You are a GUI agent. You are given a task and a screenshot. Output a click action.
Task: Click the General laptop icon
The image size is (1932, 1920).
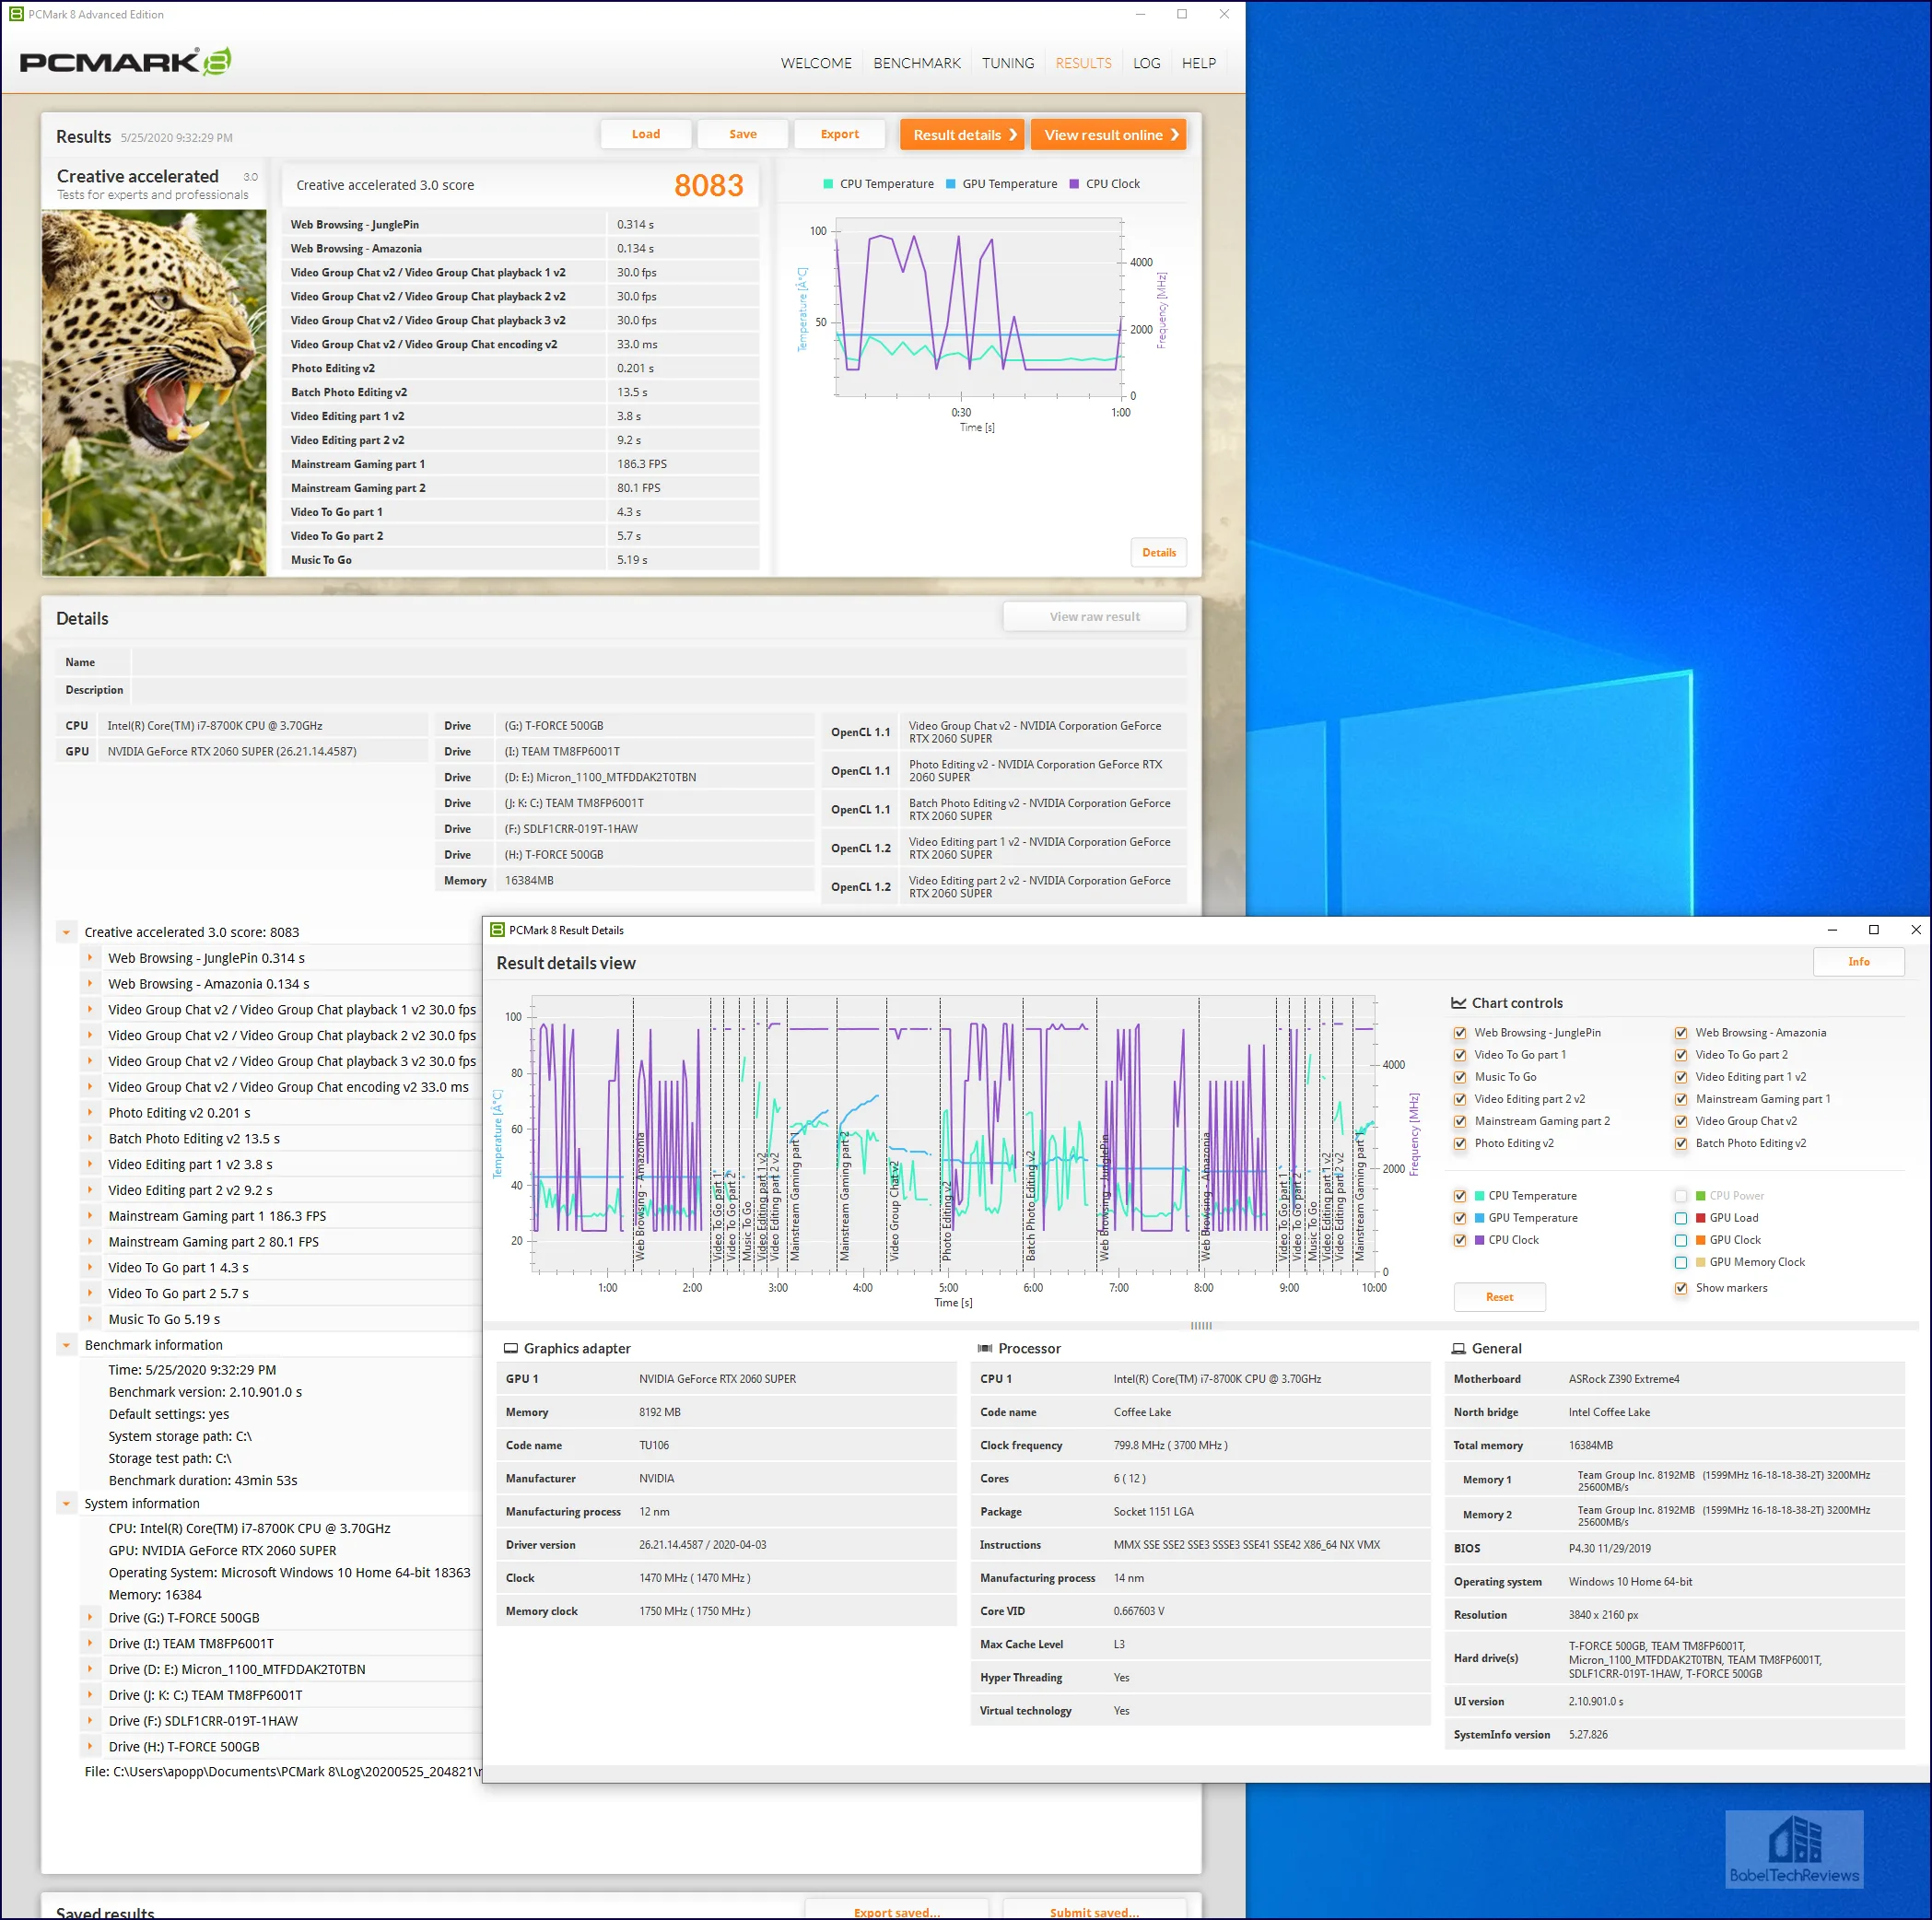(1458, 1348)
